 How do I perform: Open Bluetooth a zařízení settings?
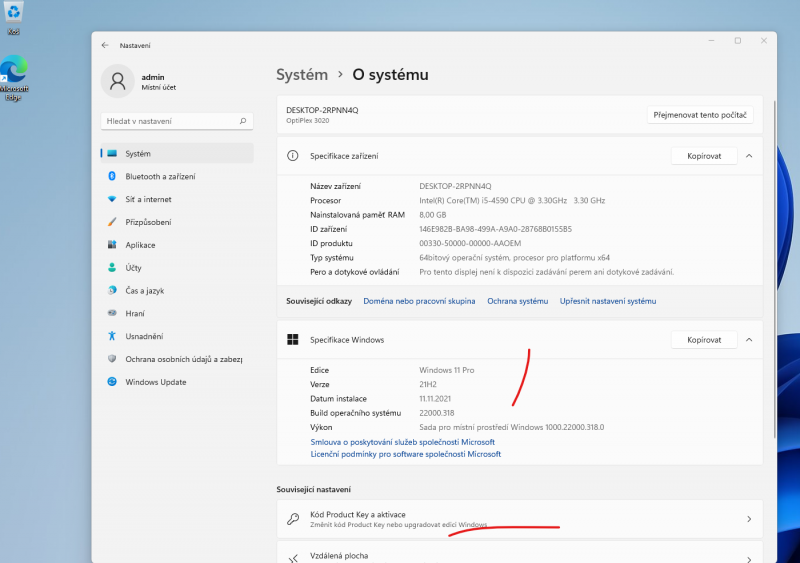pos(177,176)
